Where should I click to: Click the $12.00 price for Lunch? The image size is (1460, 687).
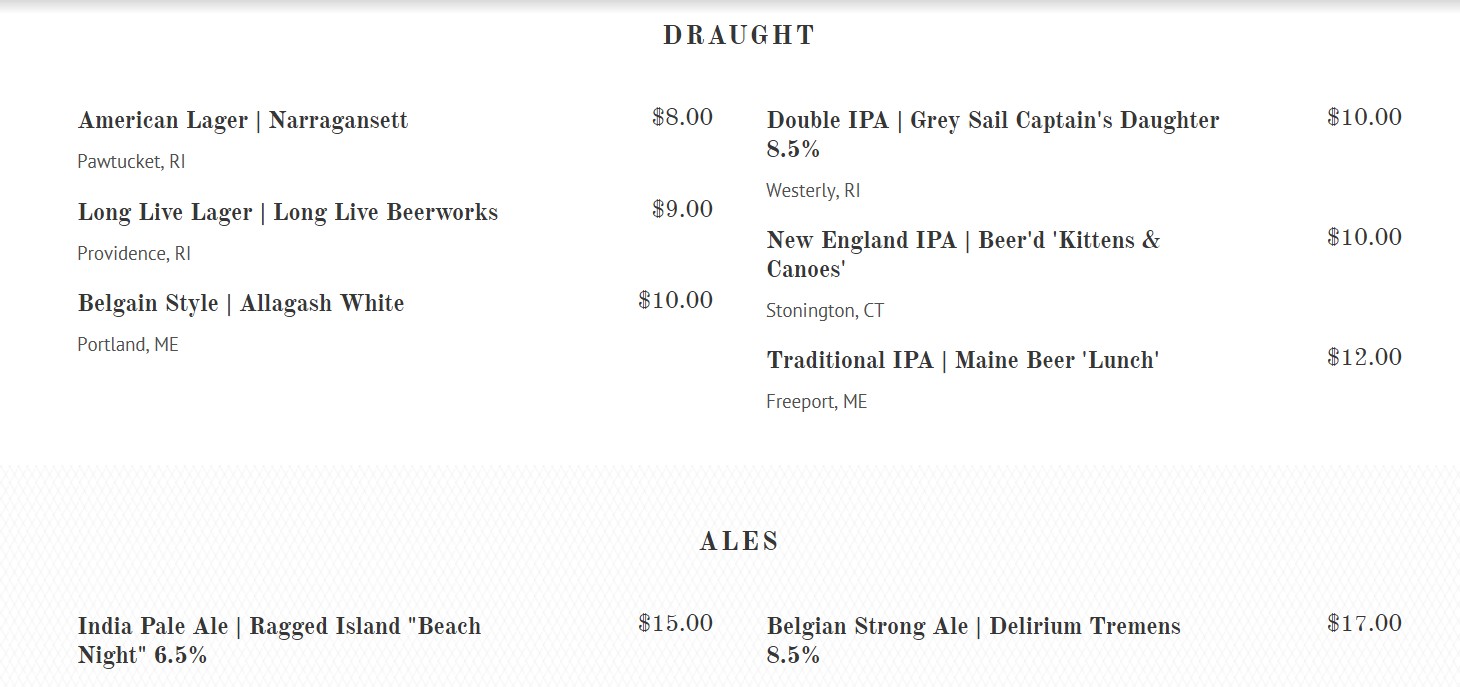pyautogui.click(x=1364, y=358)
